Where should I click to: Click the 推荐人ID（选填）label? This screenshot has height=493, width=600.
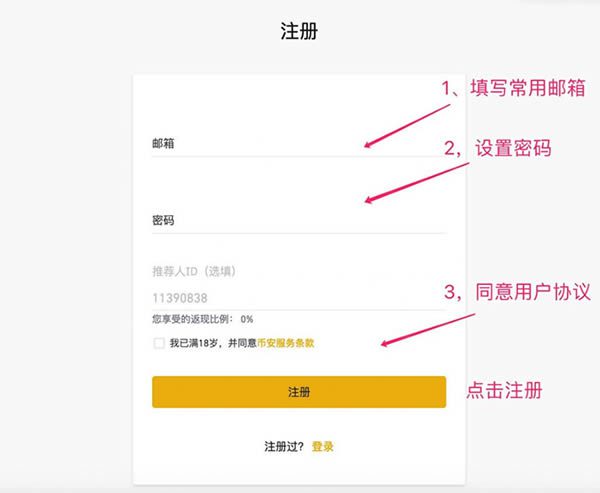coord(194,271)
